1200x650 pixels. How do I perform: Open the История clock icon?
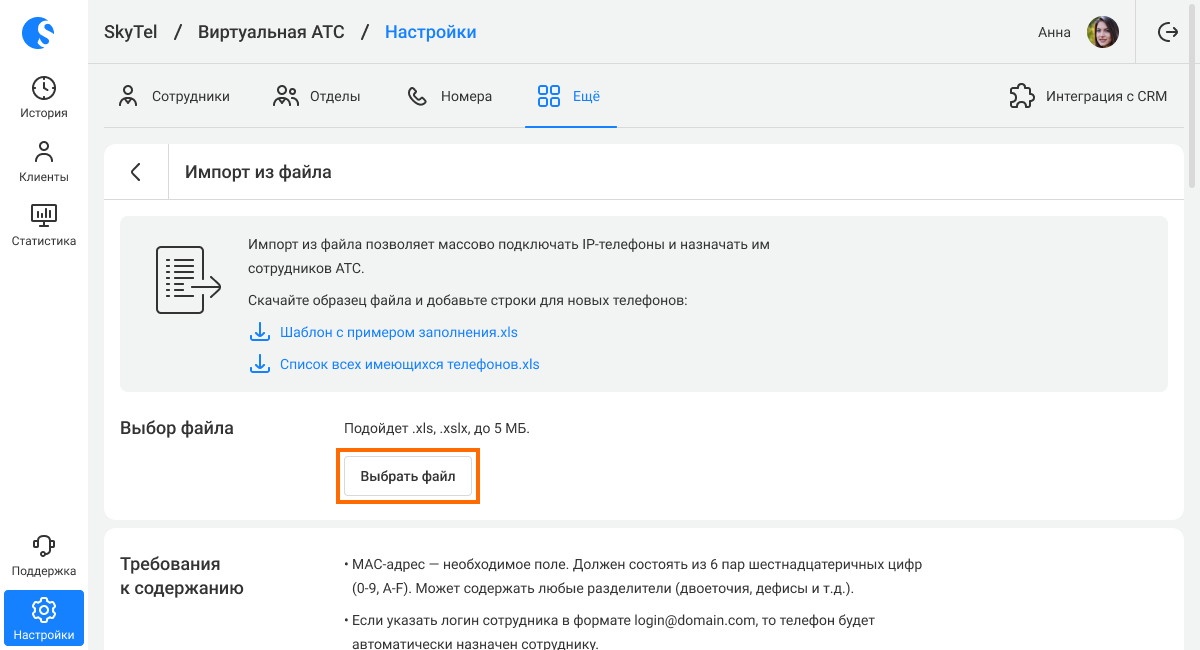click(44, 88)
